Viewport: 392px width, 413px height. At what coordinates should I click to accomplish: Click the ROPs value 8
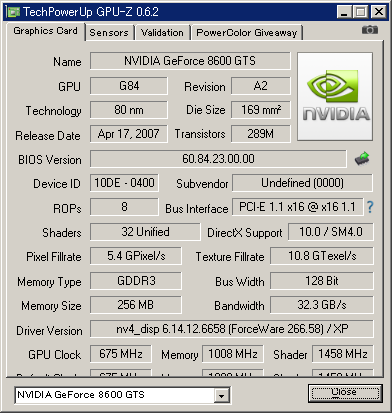(124, 207)
